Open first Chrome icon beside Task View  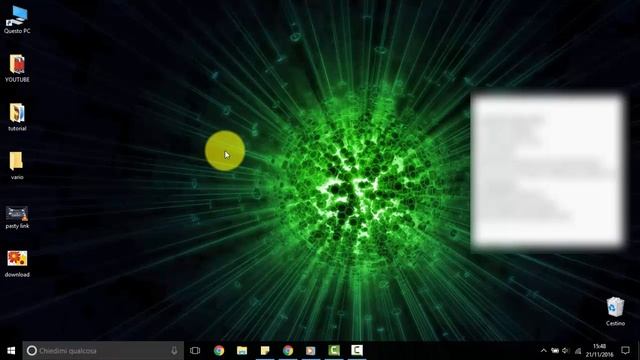[x=219, y=351]
